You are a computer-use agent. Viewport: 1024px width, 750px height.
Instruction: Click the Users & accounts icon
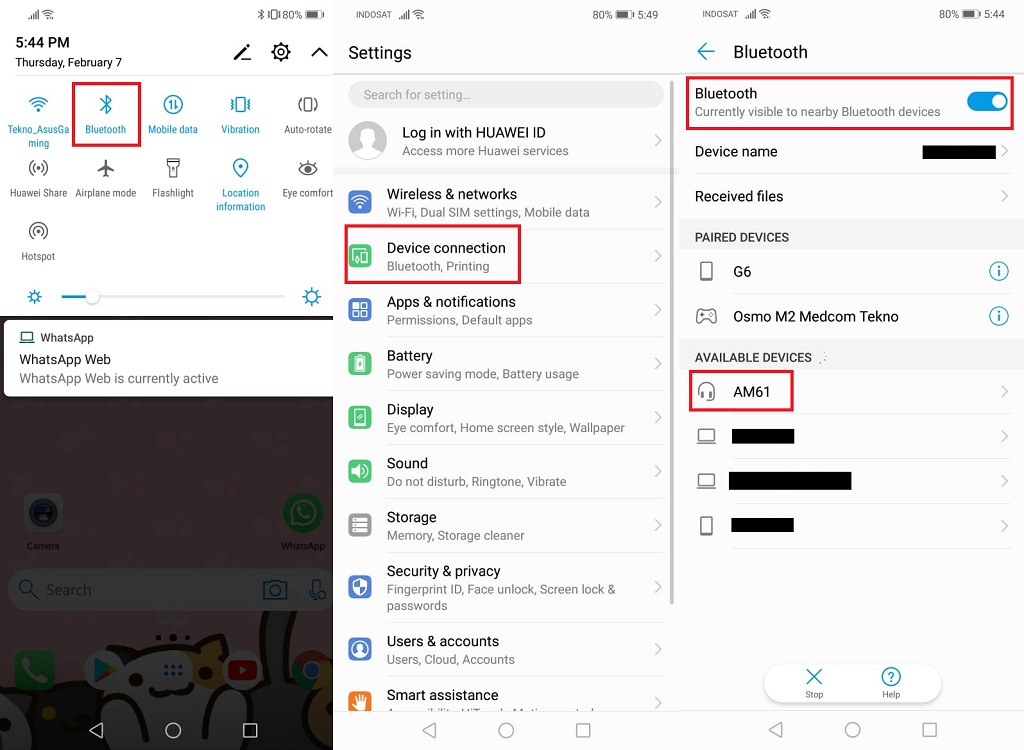coord(360,649)
